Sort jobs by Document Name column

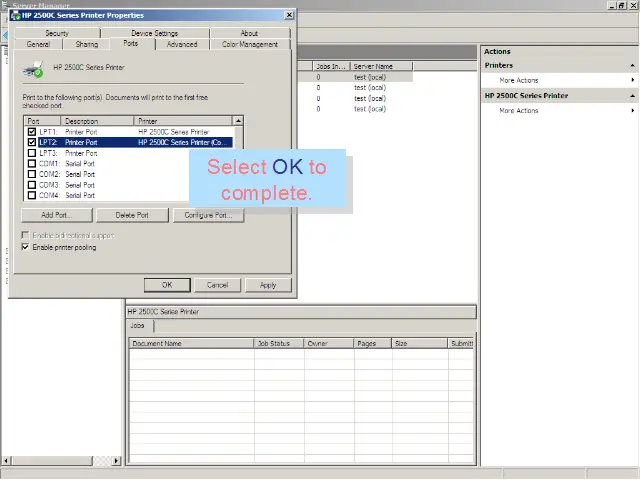point(191,344)
